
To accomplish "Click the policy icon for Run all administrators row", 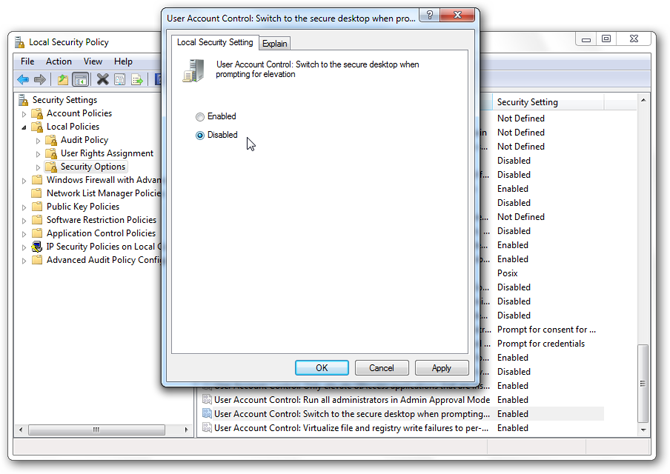I will coord(207,400).
